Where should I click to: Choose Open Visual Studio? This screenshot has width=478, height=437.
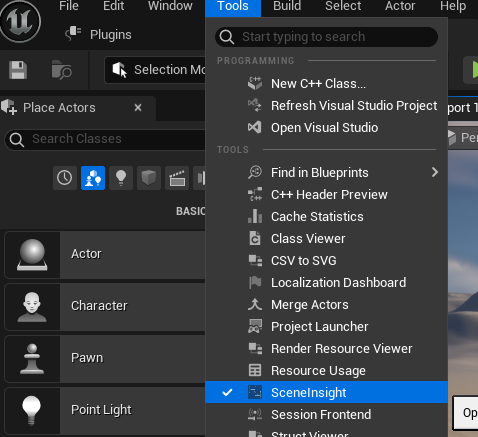pyautogui.click(x=326, y=128)
